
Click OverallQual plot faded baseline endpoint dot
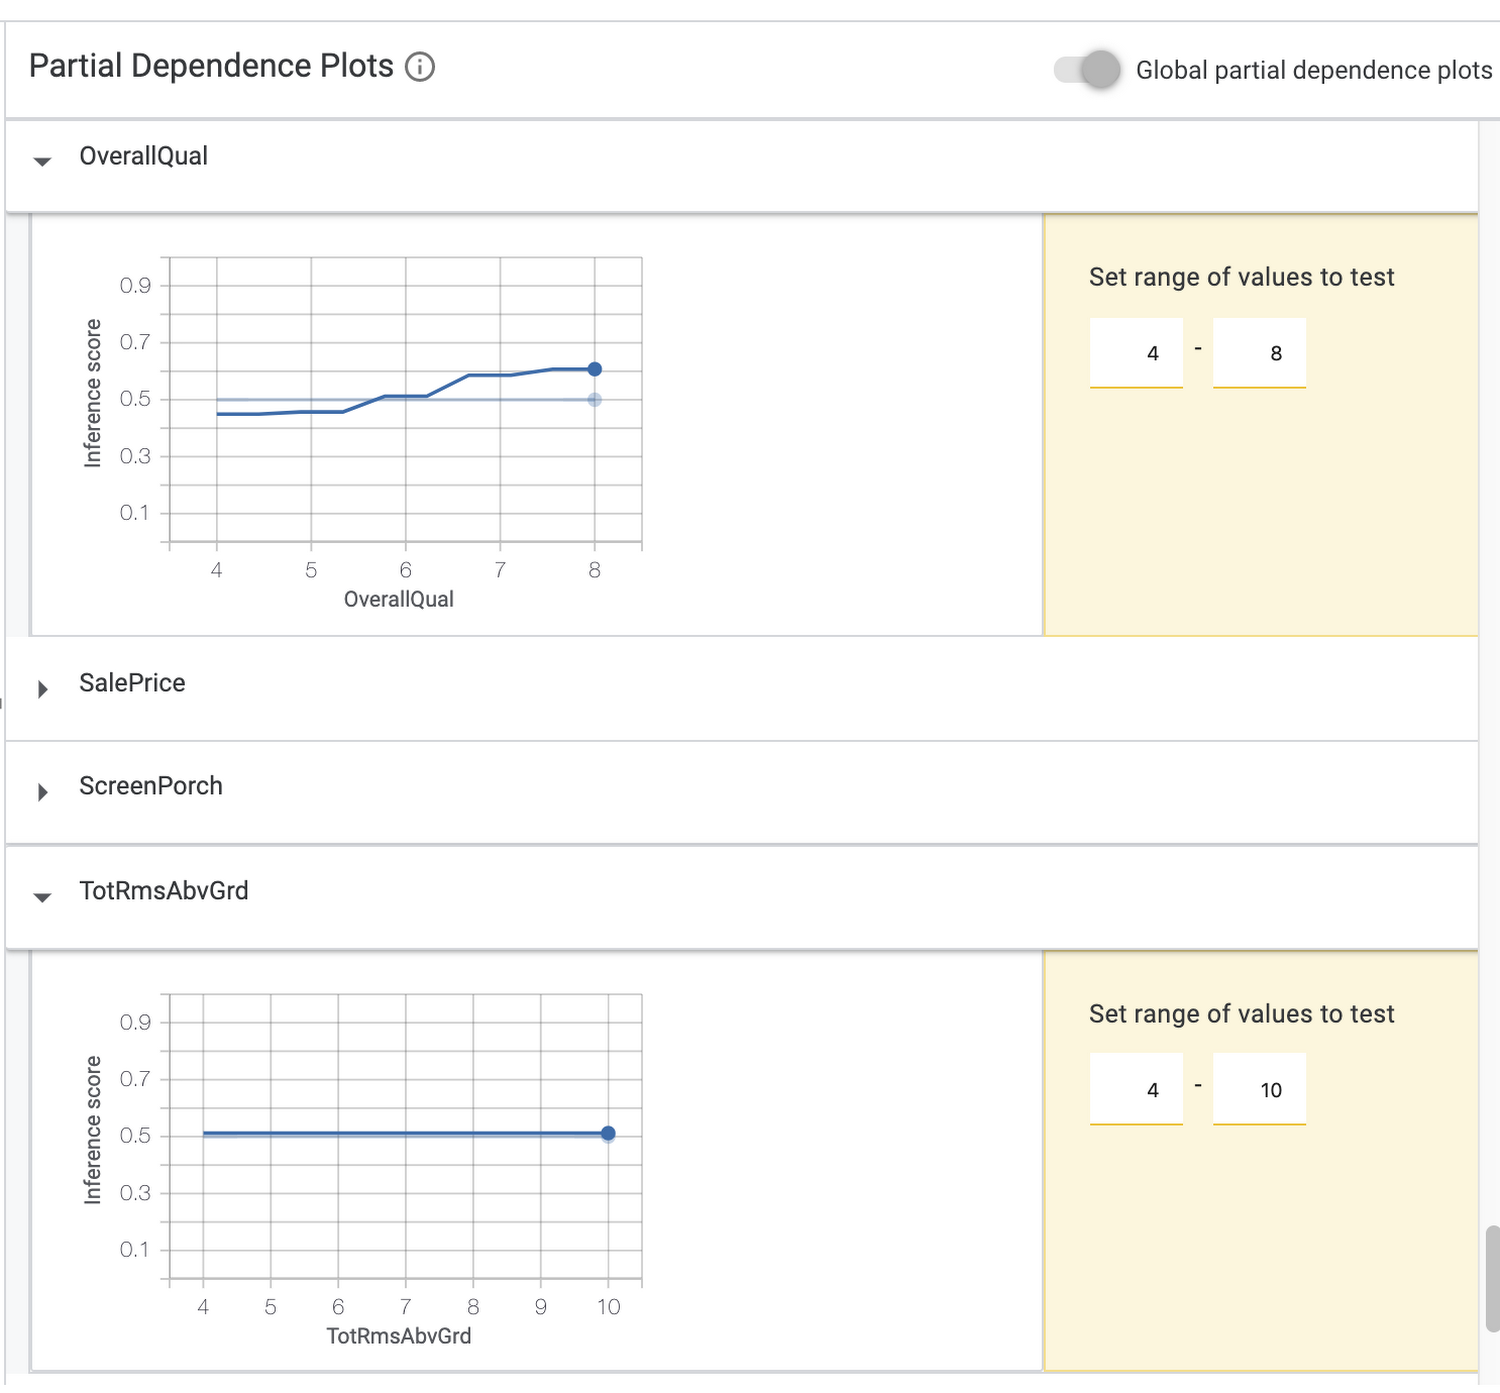point(595,400)
